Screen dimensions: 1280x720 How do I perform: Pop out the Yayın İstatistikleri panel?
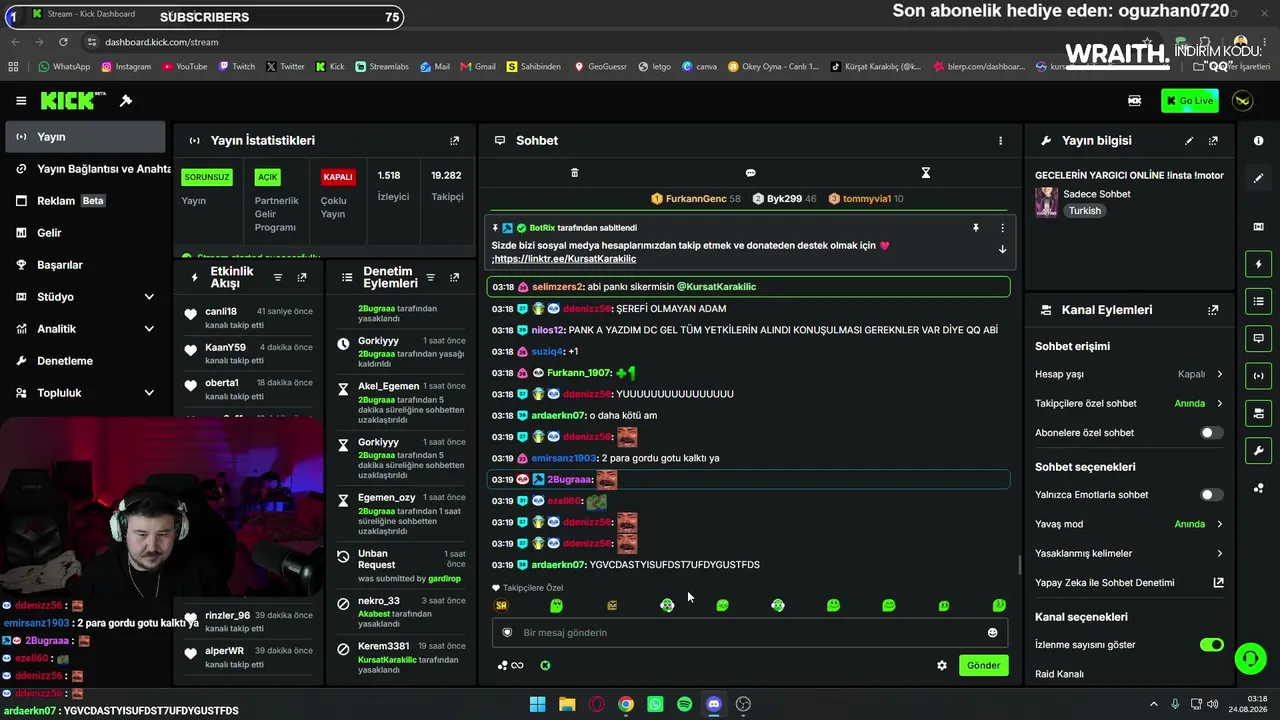(454, 141)
